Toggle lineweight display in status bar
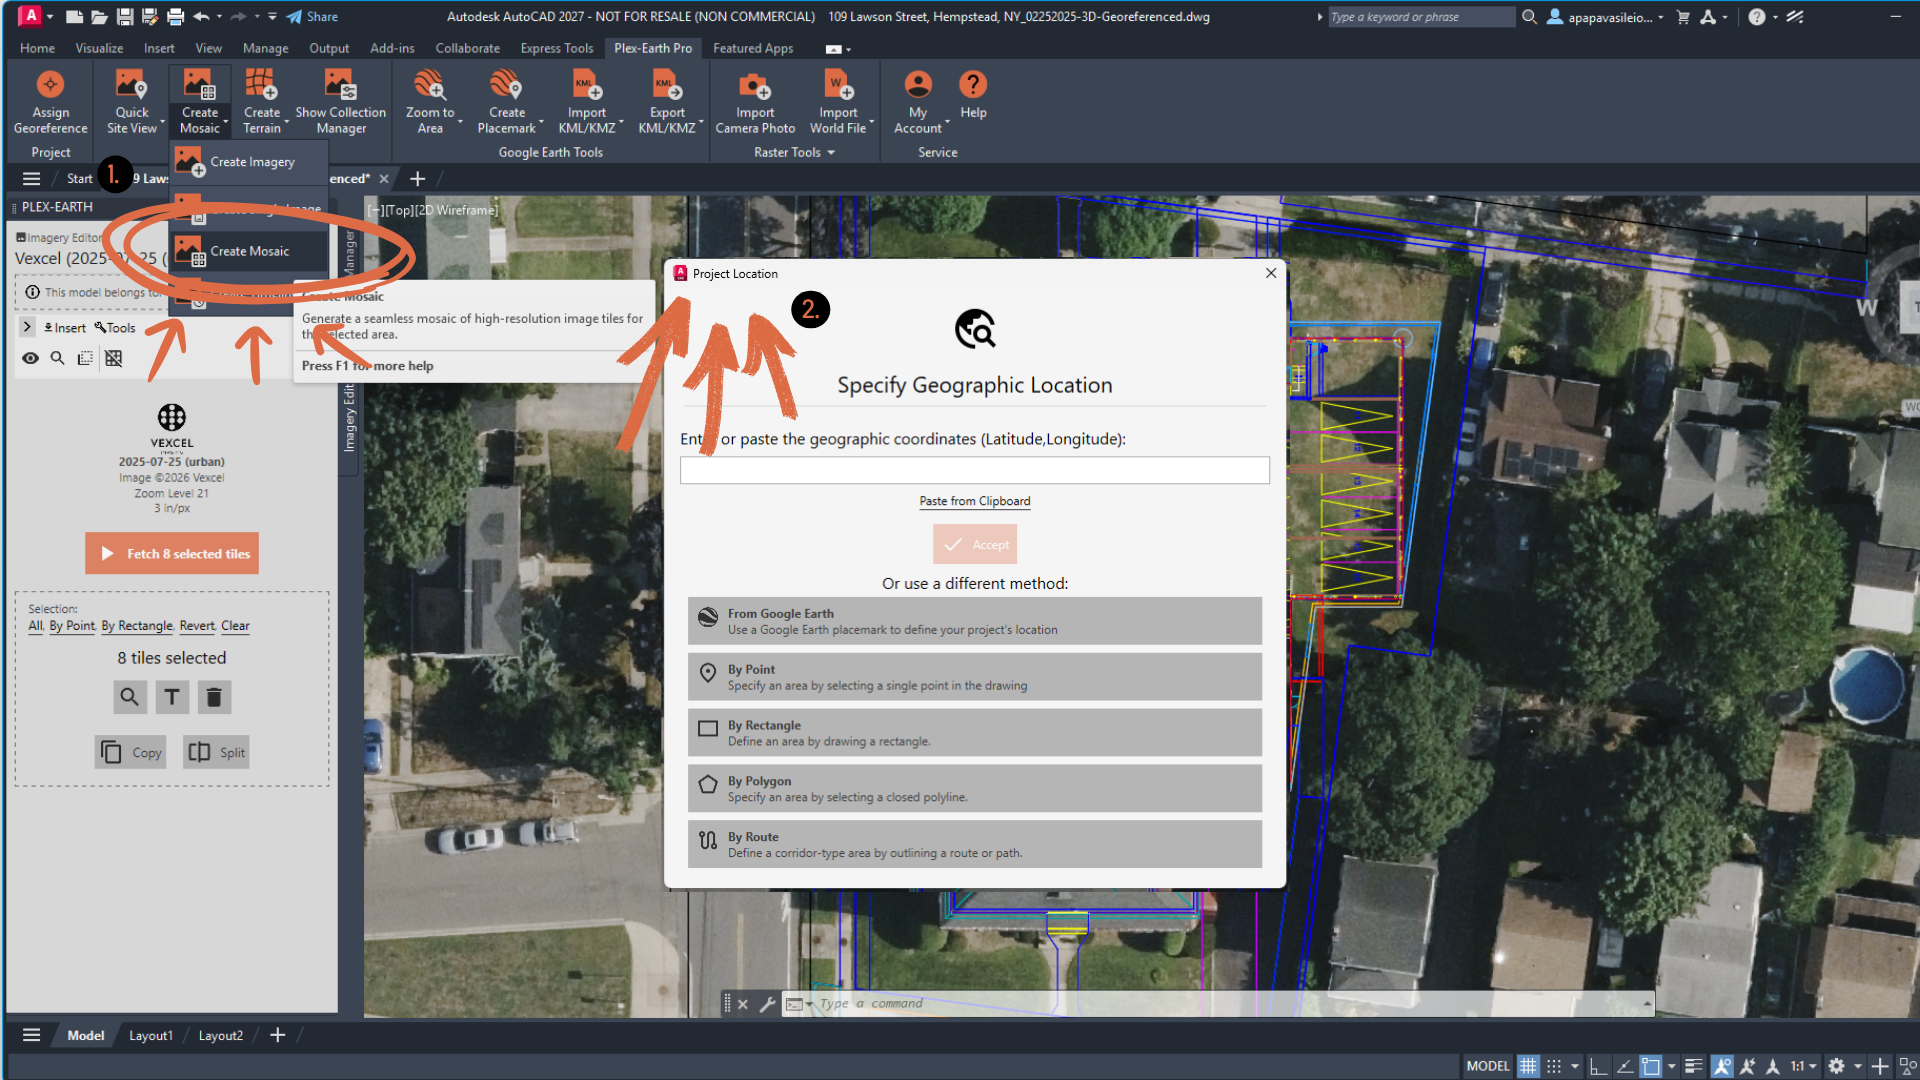This screenshot has width=1920, height=1080. coord(1693,1066)
